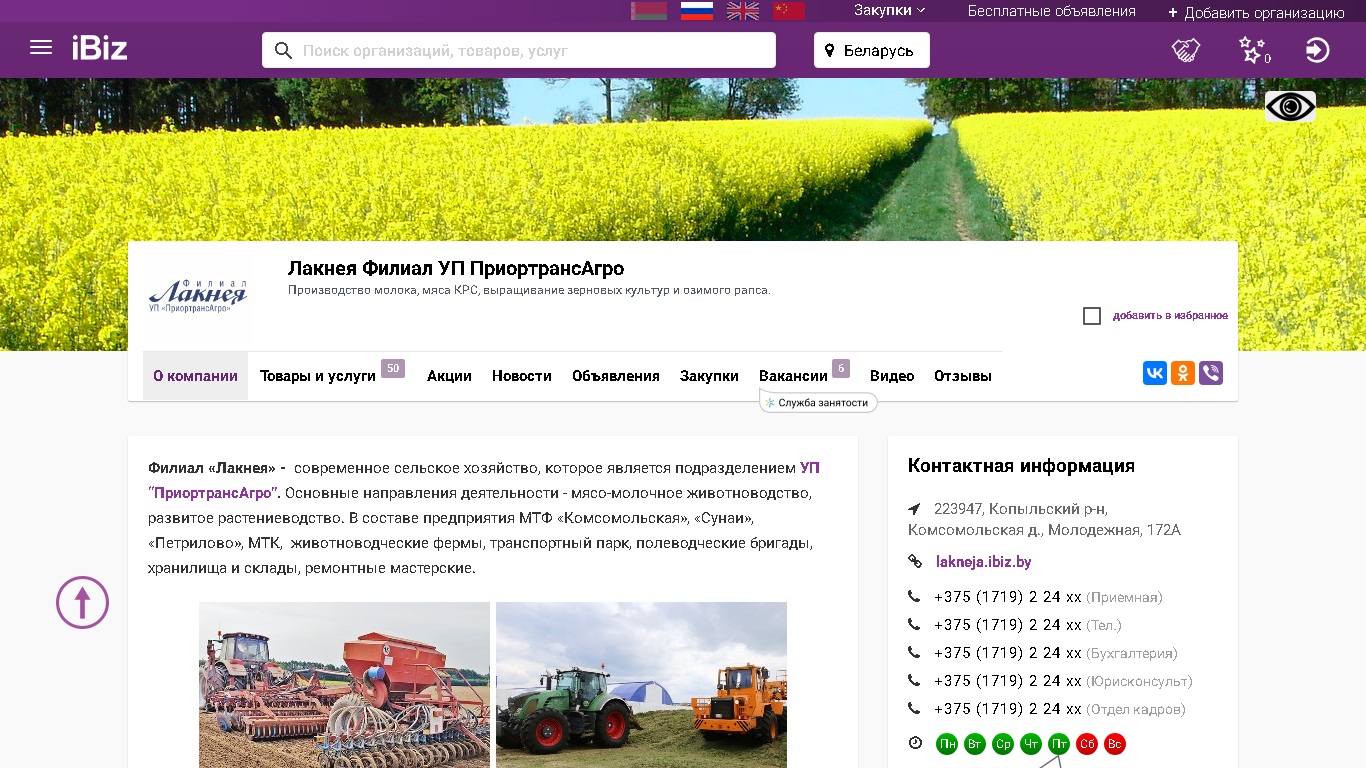Click Добавить организацию link
Screen dimensions: 1366x768
pyautogui.click(x=1256, y=13)
